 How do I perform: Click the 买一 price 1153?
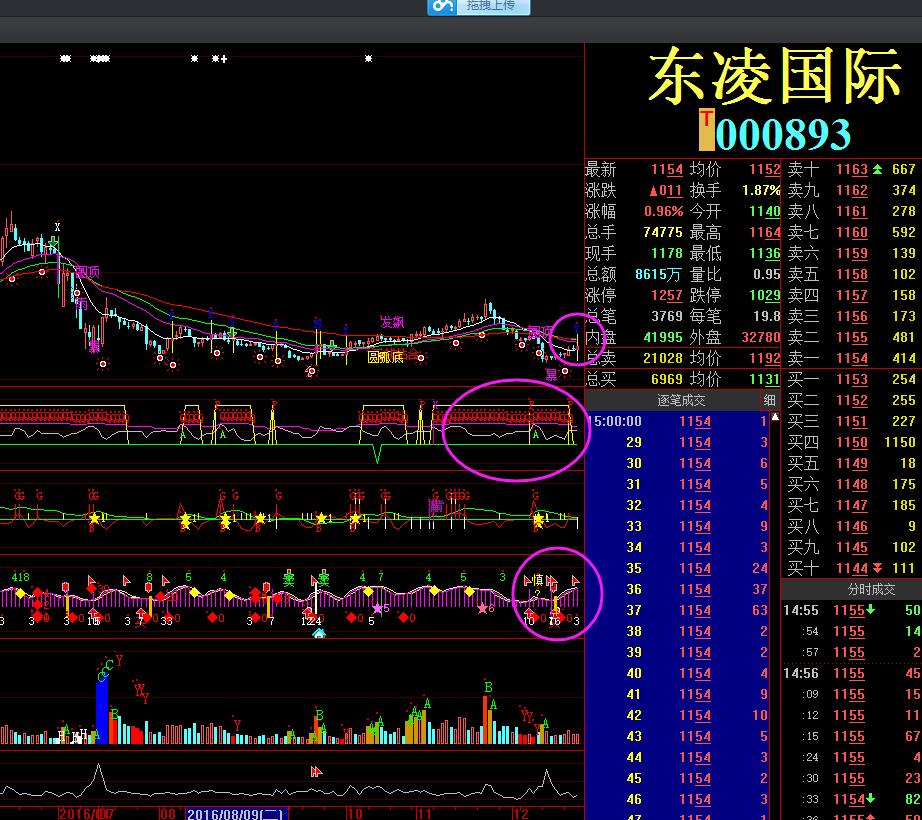click(852, 379)
